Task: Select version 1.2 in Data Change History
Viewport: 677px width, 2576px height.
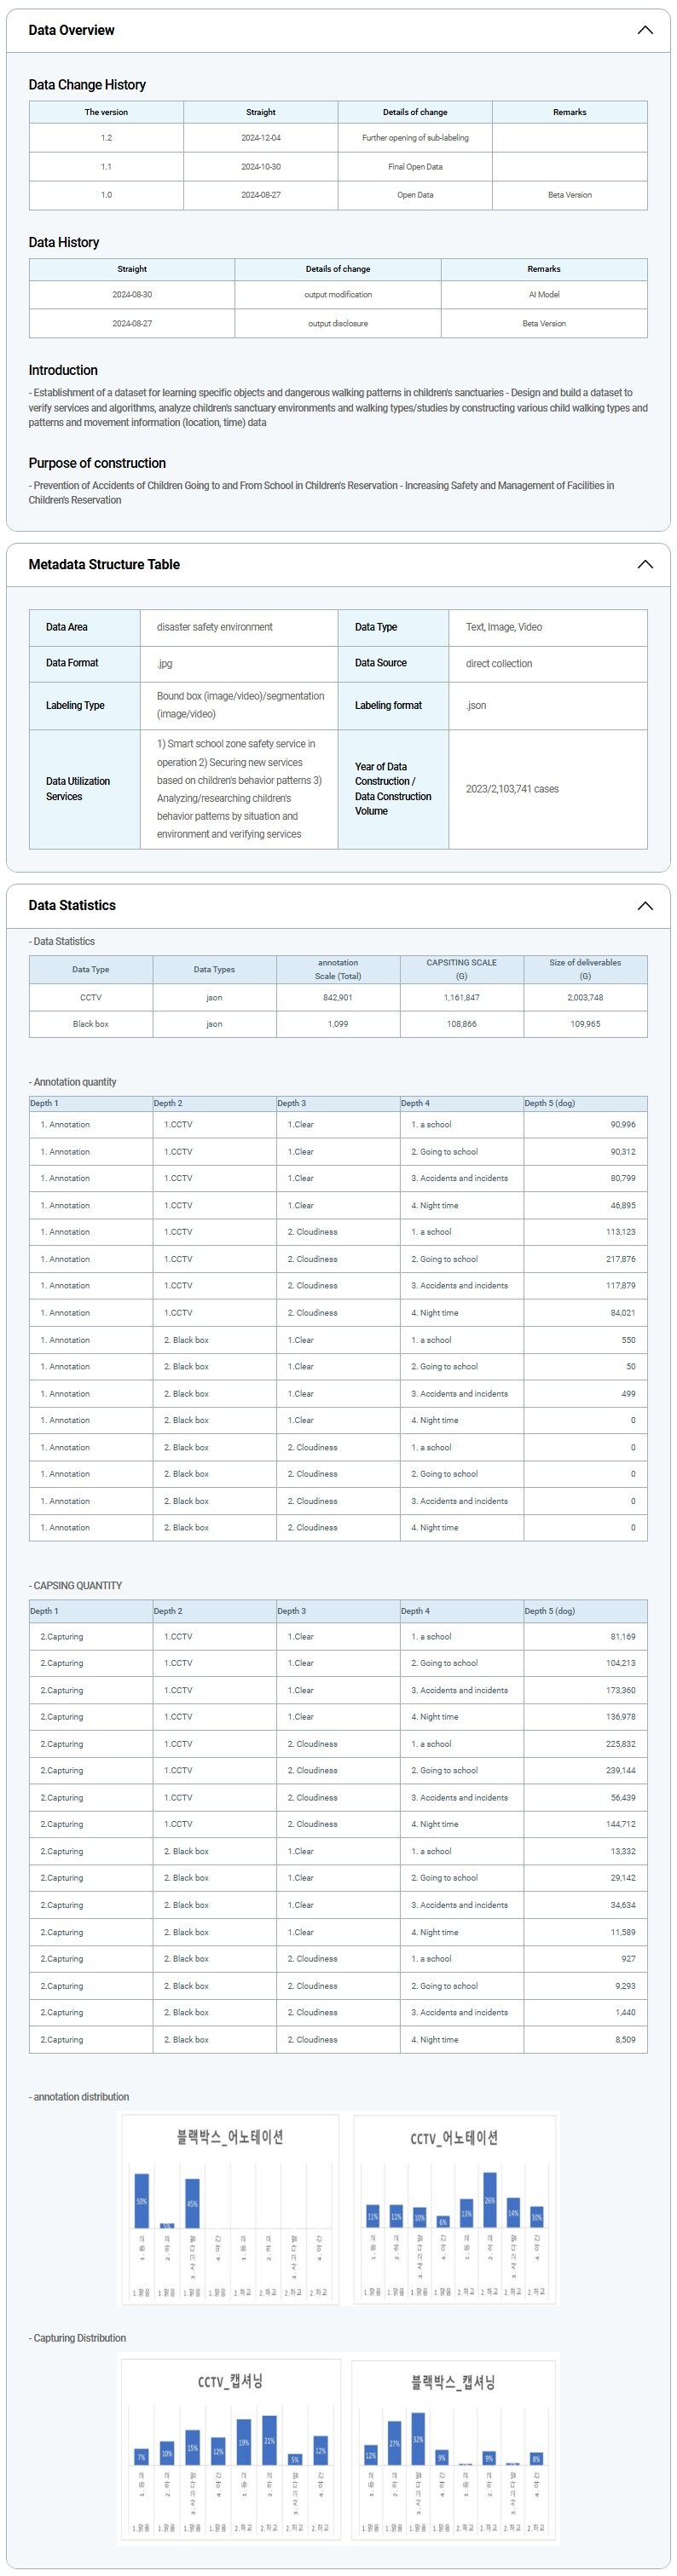Action: click(106, 138)
